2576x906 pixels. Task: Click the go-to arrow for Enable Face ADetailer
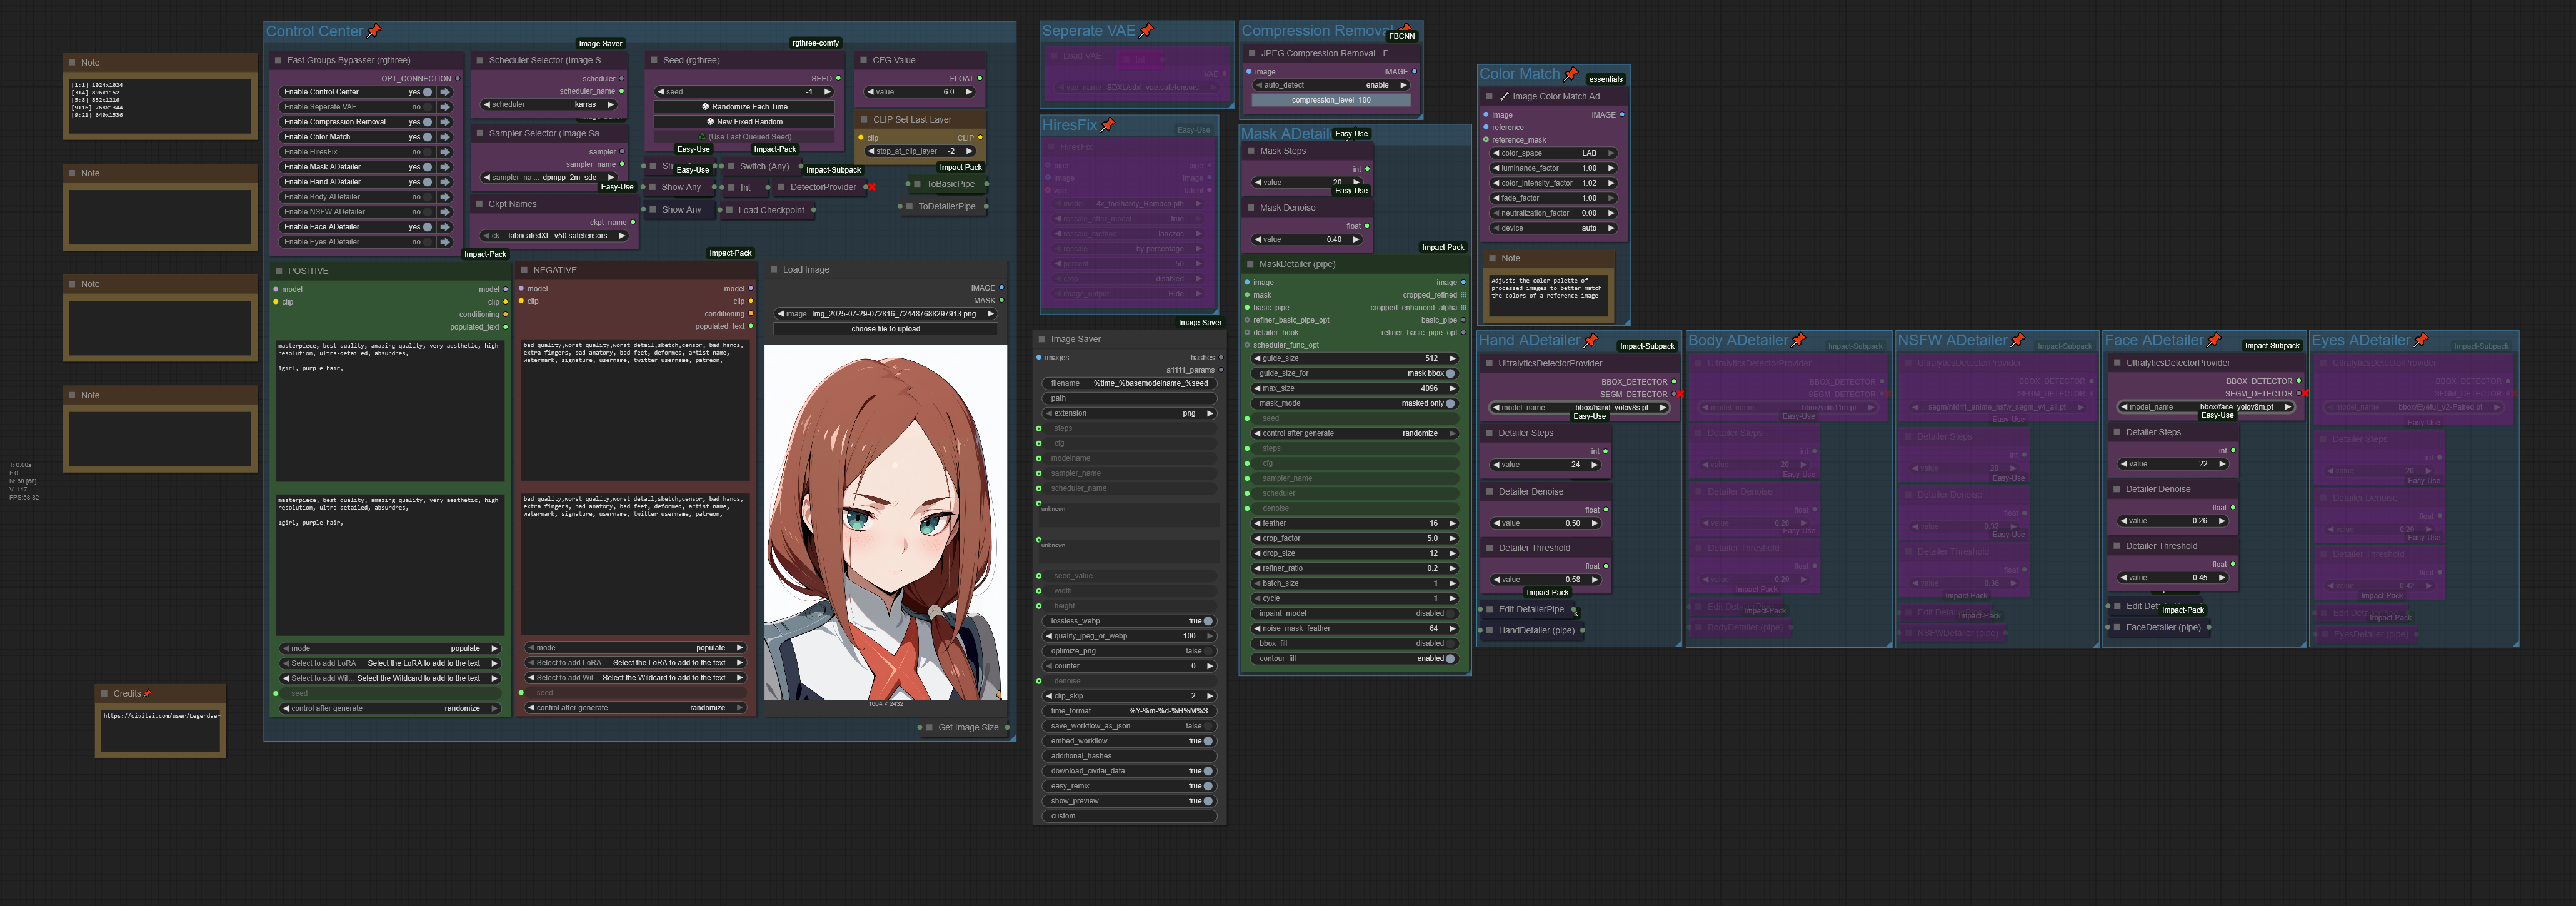(x=445, y=227)
